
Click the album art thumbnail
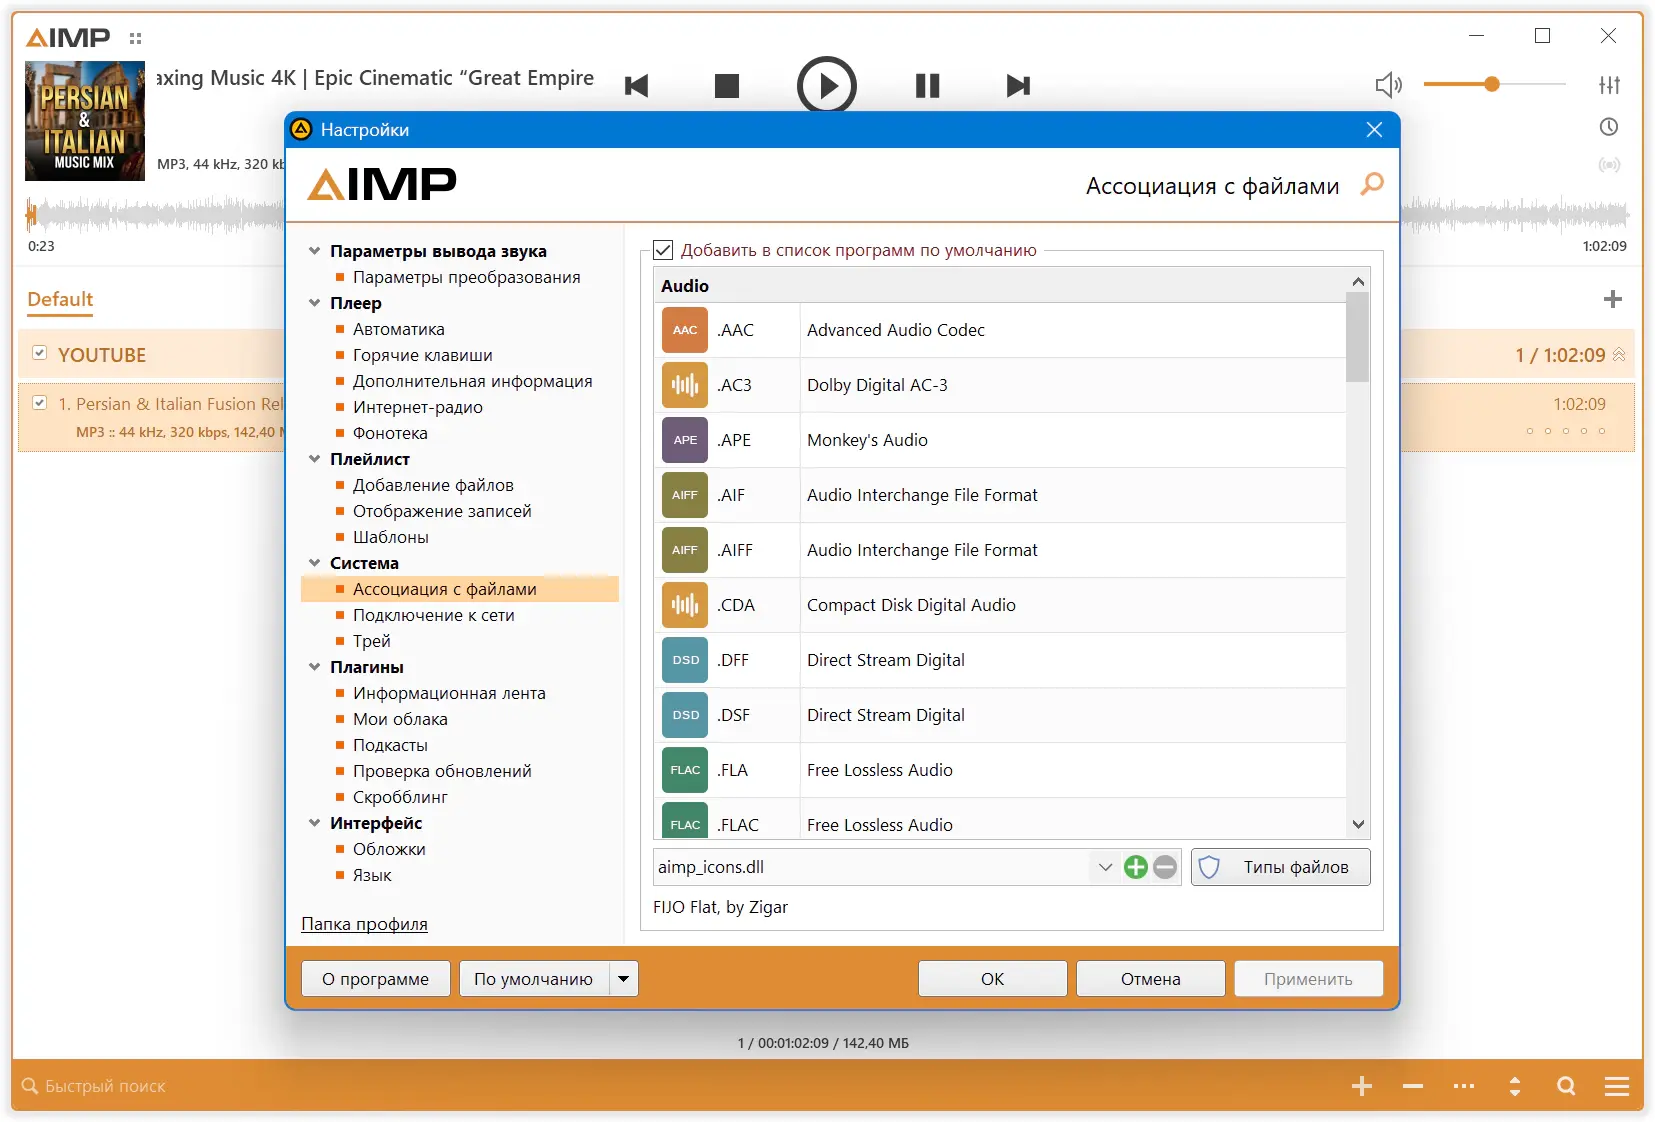85,121
